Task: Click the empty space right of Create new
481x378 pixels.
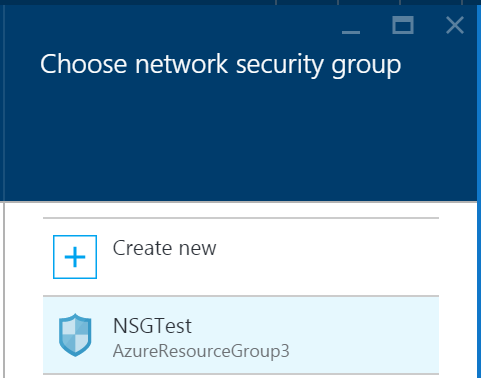Action: (327, 257)
